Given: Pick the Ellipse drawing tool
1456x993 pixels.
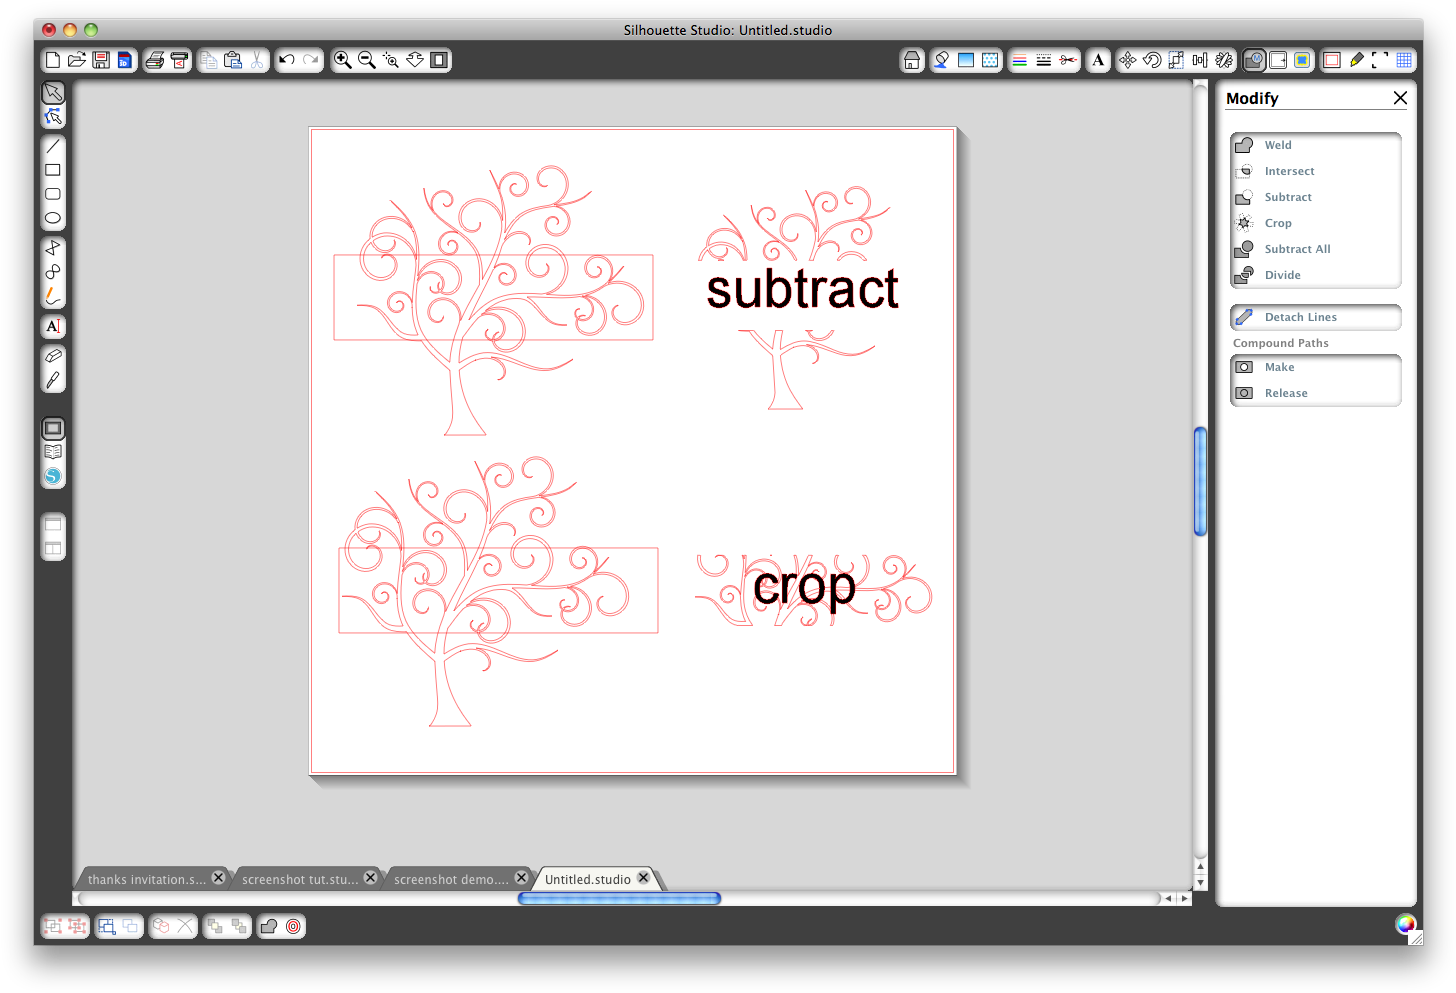Looking at the screenshot, I should [53, 218].
